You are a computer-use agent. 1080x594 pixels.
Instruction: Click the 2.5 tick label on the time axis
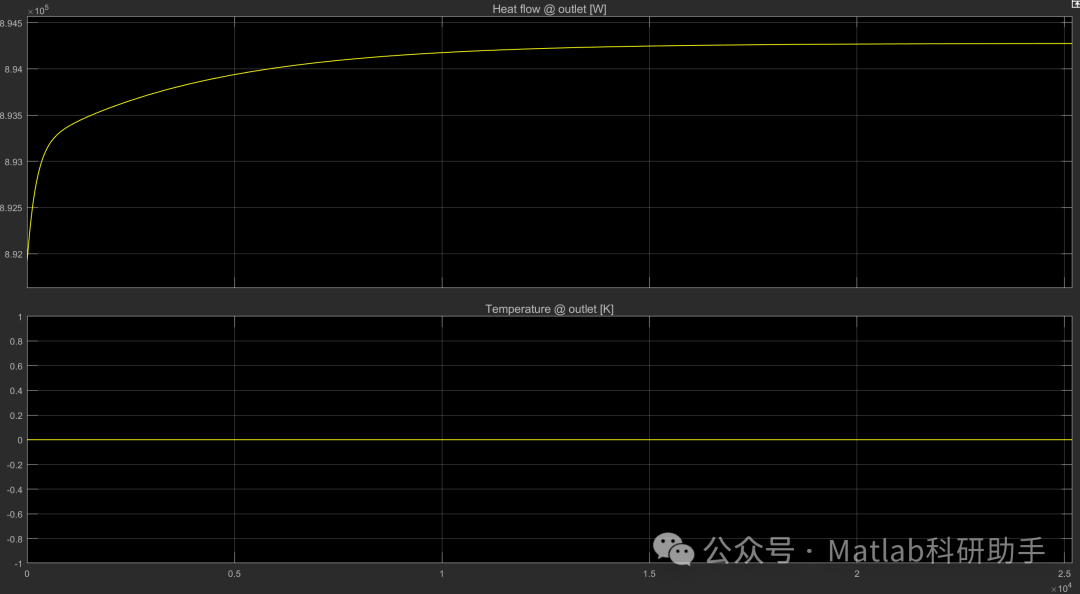tap(1065, 573)
